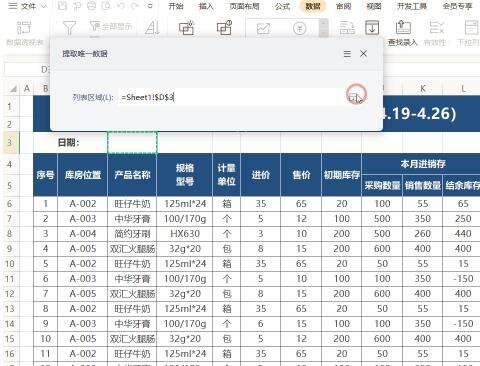Open the 开发工具 tab
The image size is (480, 366).
tap(412, 6)
